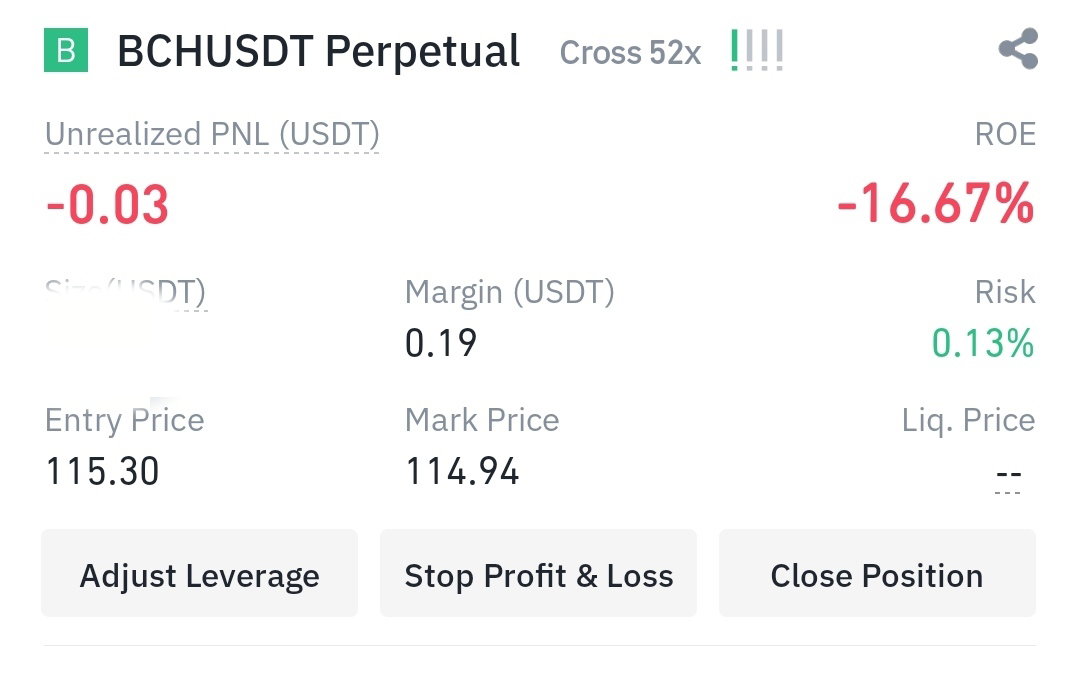Tap the Mark Price label
Screen dimensions: 1080x697
point(482,420)
